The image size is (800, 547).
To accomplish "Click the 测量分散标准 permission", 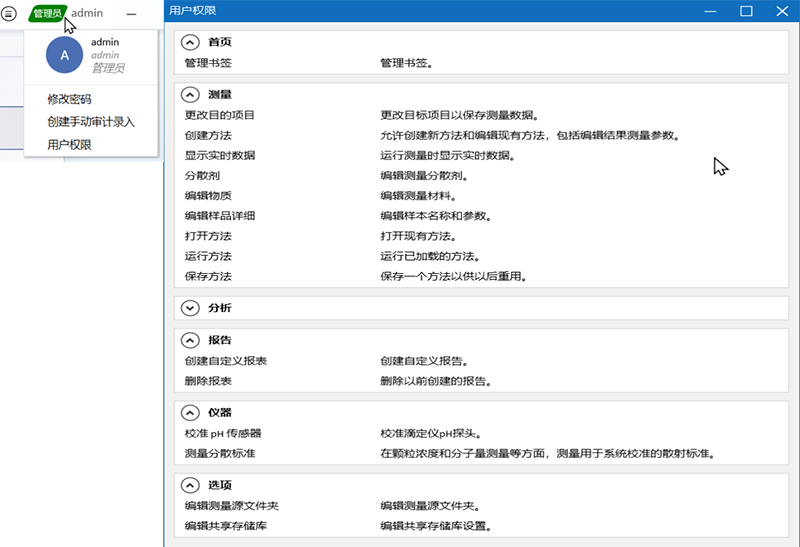I will point(219,454).
